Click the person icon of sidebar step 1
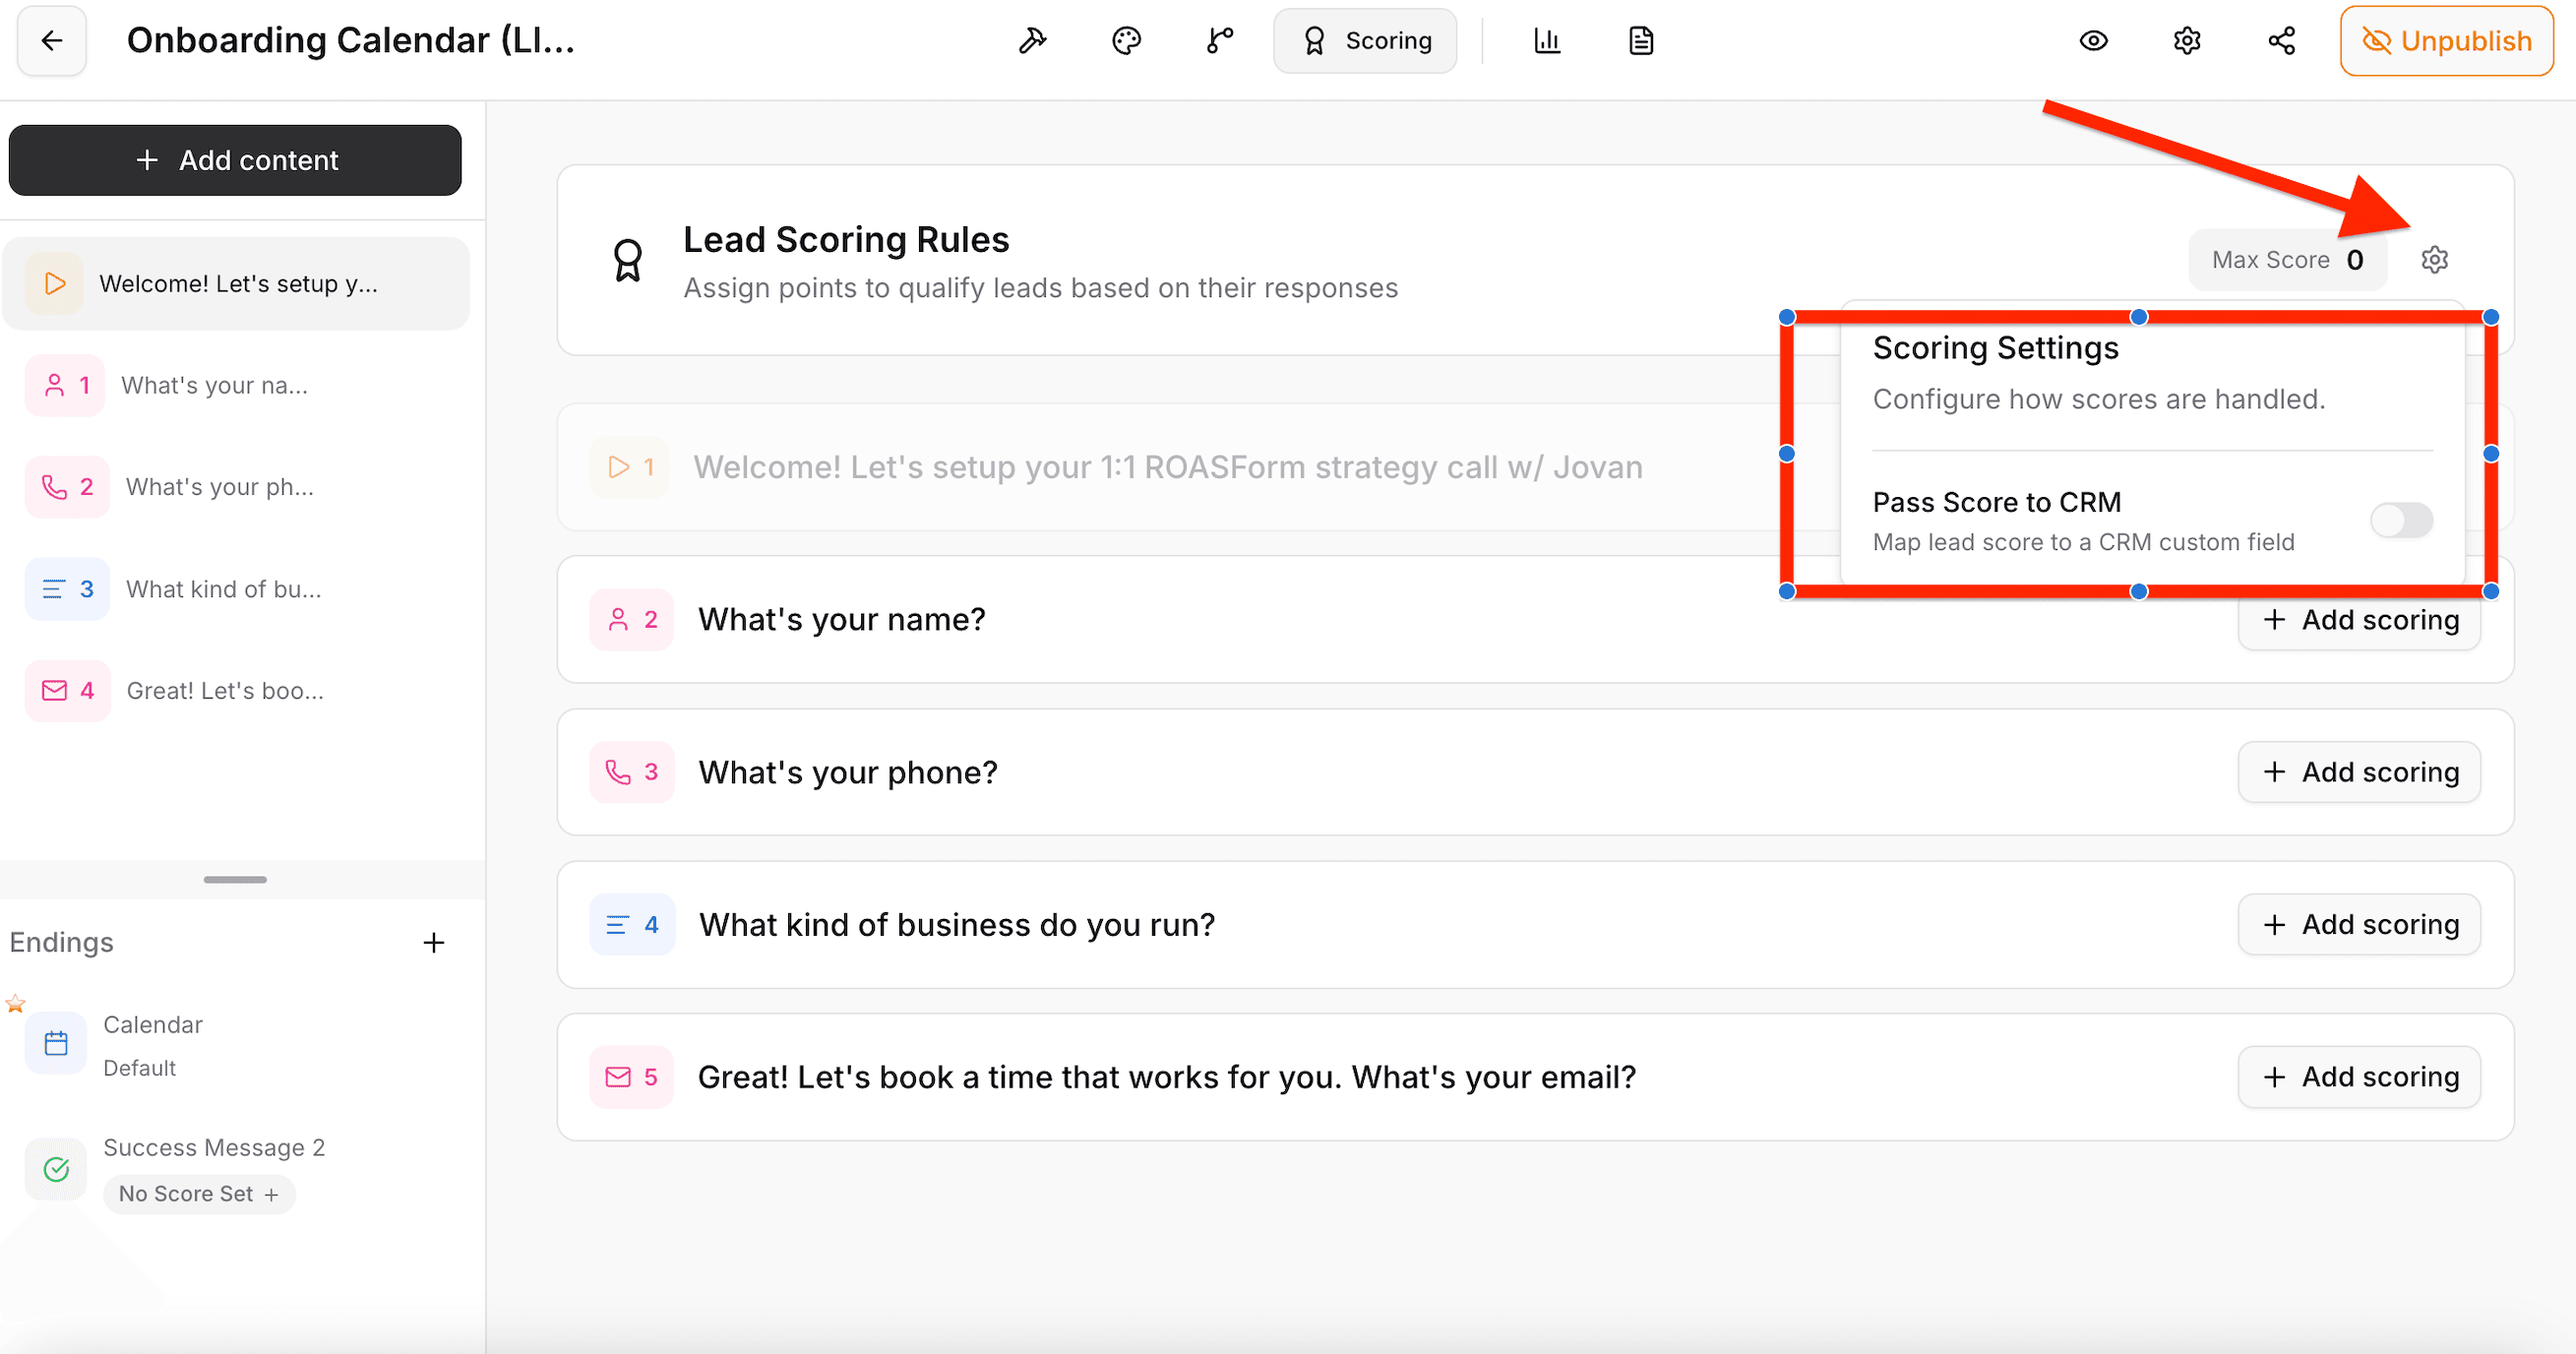The width and height of the screenshot is (2576, 1354). (54, 385)
